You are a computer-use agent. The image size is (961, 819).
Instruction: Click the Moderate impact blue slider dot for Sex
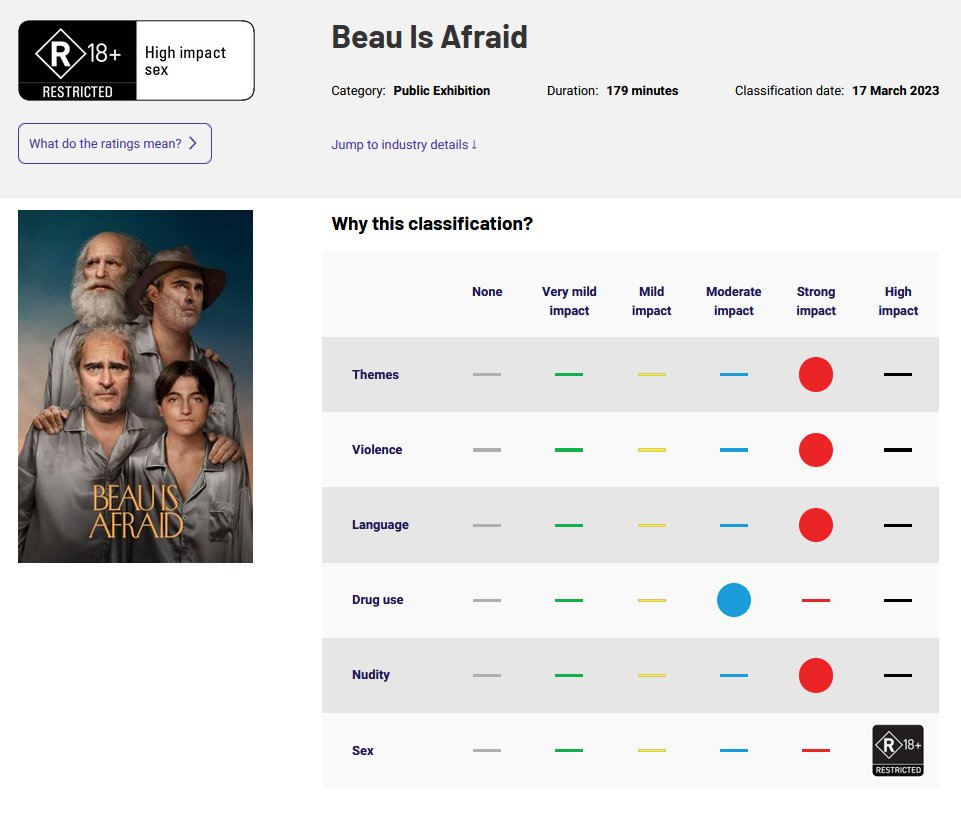[733, 749]
